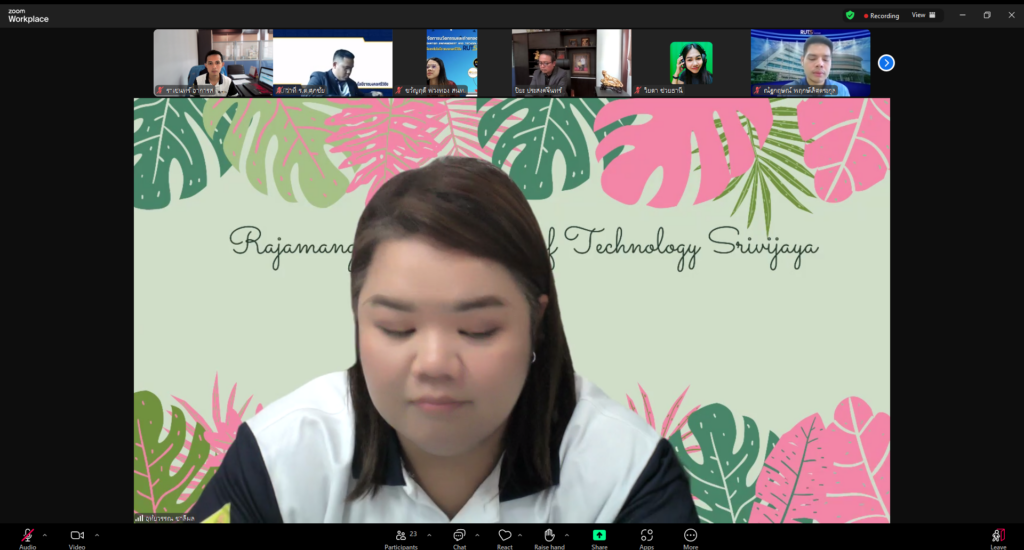
Task: Select the ปิยะ participant thumbnail
Action: click(571, 63)
